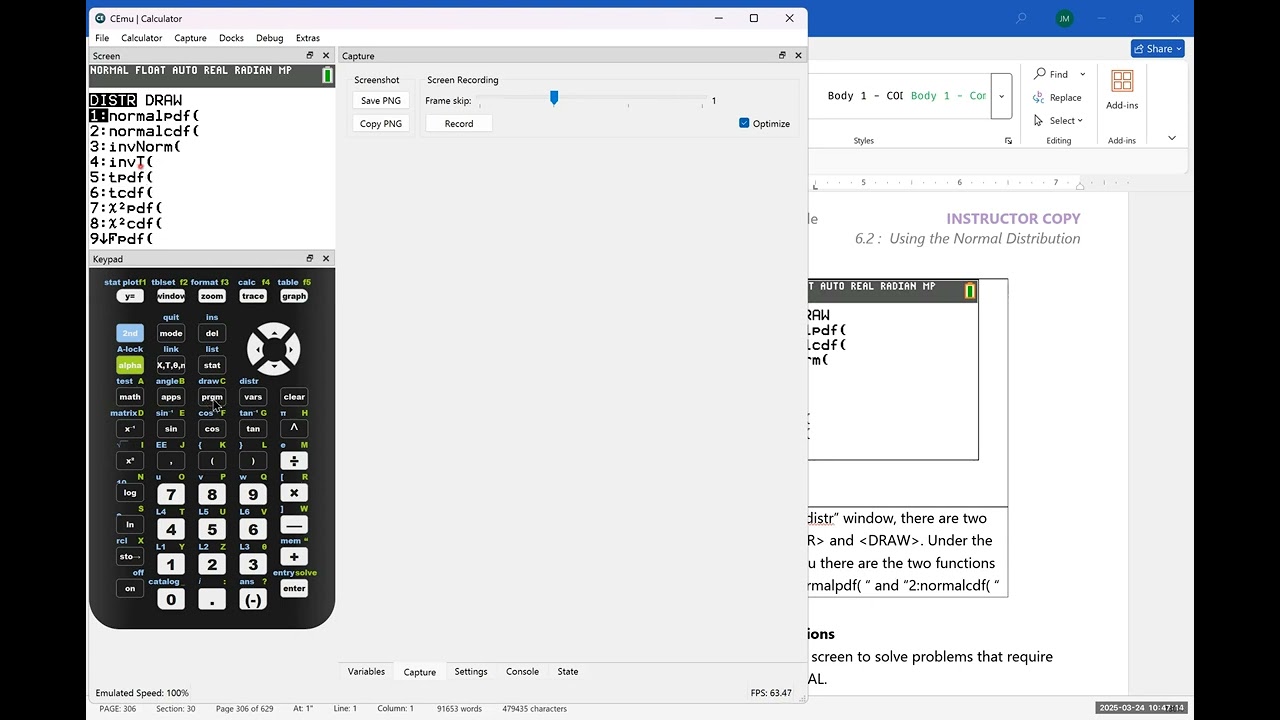Screen dimensions: 1280x720
Task: Click the JM account avatar in Word
Action: point(1064,19)
